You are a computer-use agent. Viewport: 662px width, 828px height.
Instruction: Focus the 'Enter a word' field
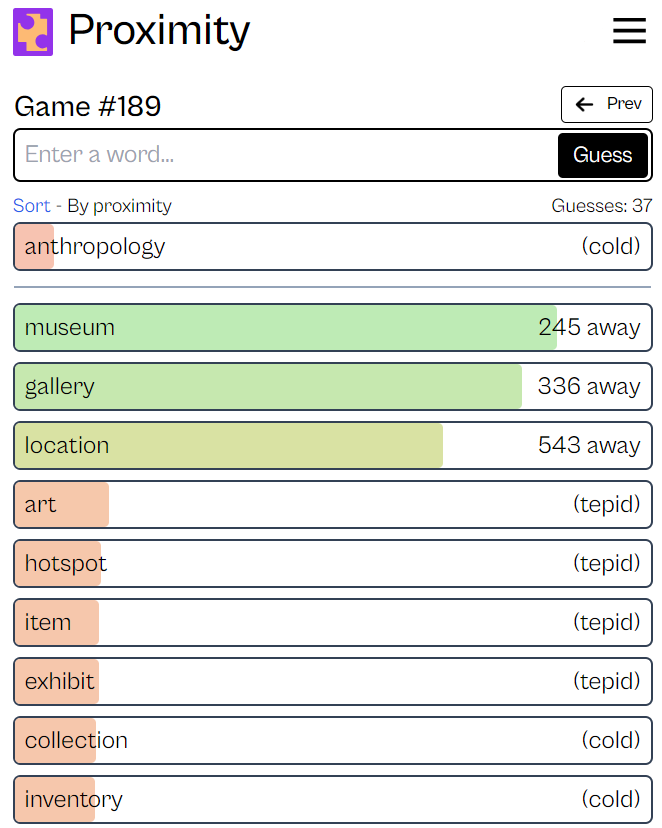pyautogui.click(x=285, y=155)
